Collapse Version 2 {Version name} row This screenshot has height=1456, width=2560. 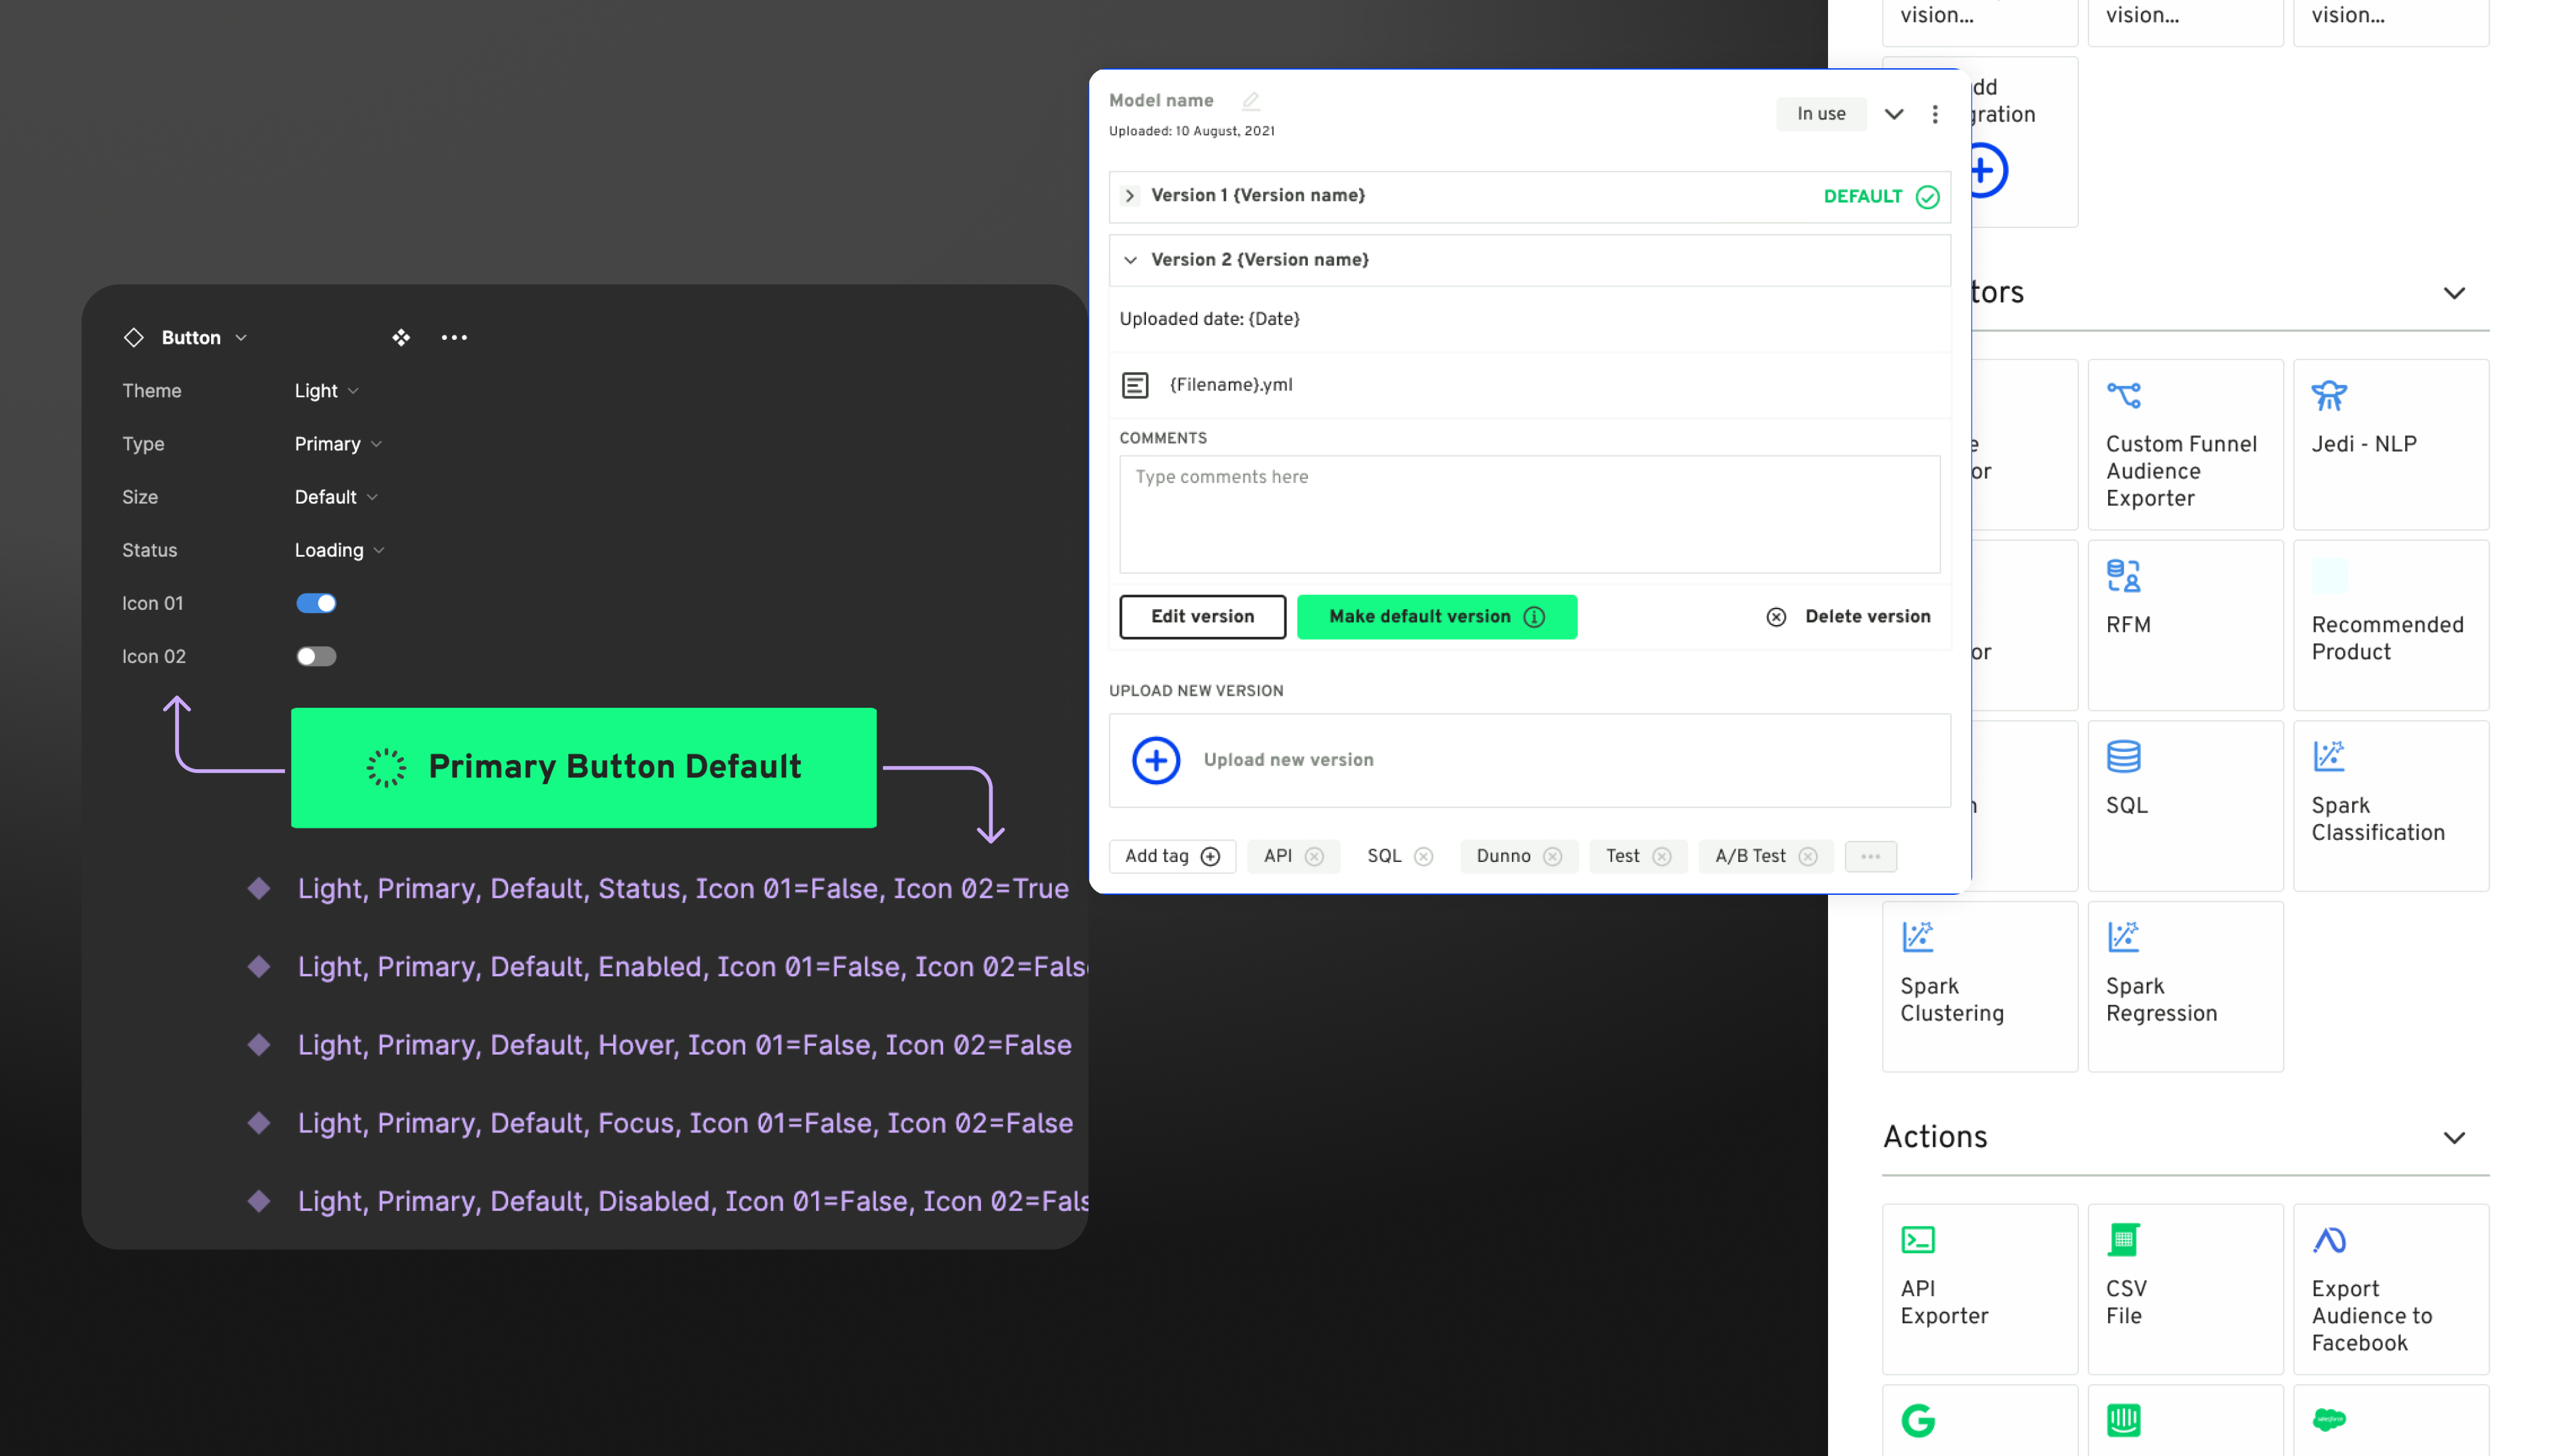point(1529,260)
